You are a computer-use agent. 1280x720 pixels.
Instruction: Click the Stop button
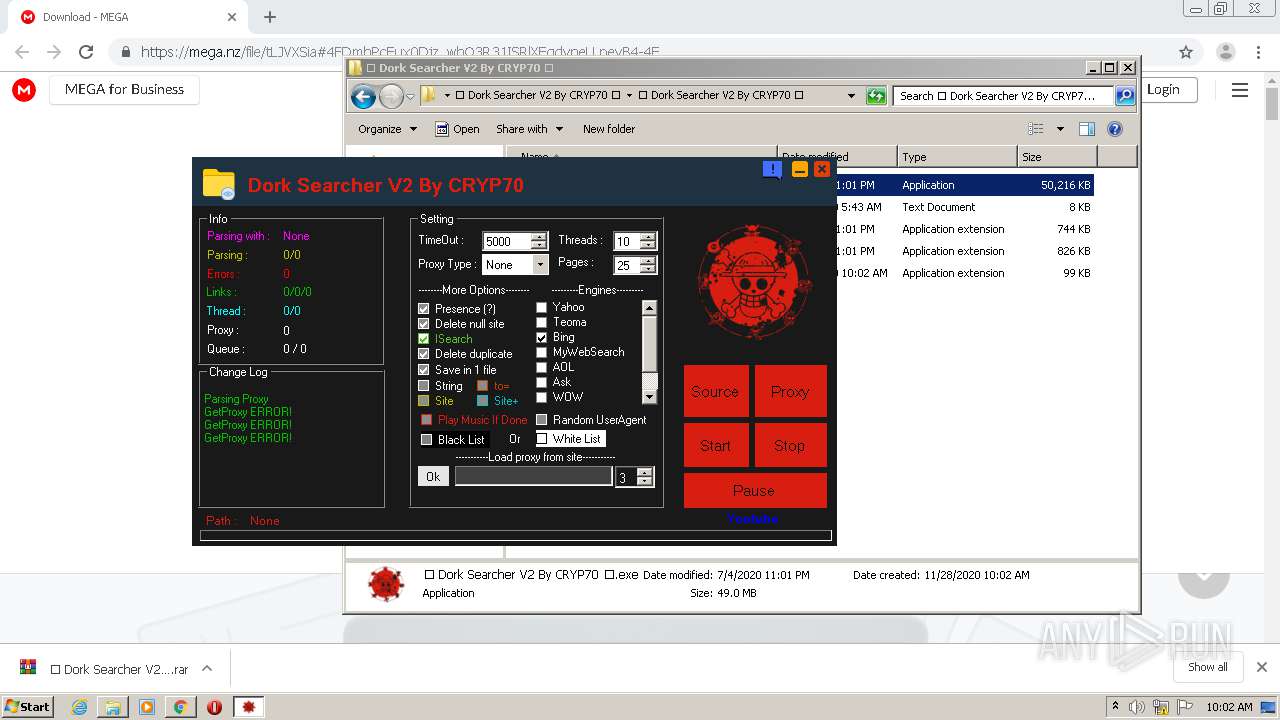(790, 445)
